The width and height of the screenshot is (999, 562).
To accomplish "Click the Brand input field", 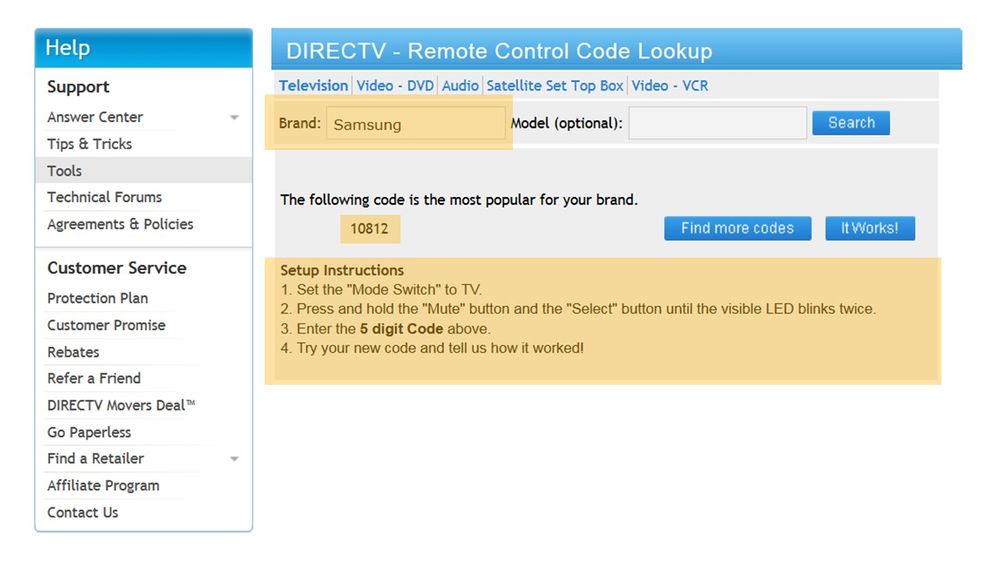I will (x=415, y=124).
